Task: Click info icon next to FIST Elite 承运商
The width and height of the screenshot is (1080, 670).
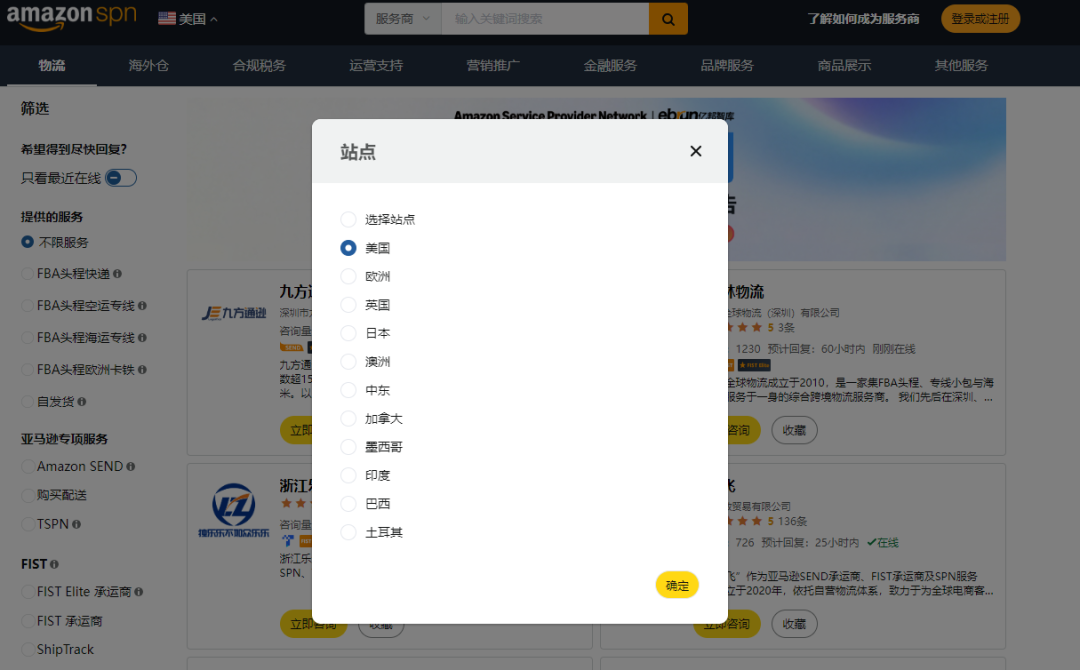Action: [x=138, y=592]
